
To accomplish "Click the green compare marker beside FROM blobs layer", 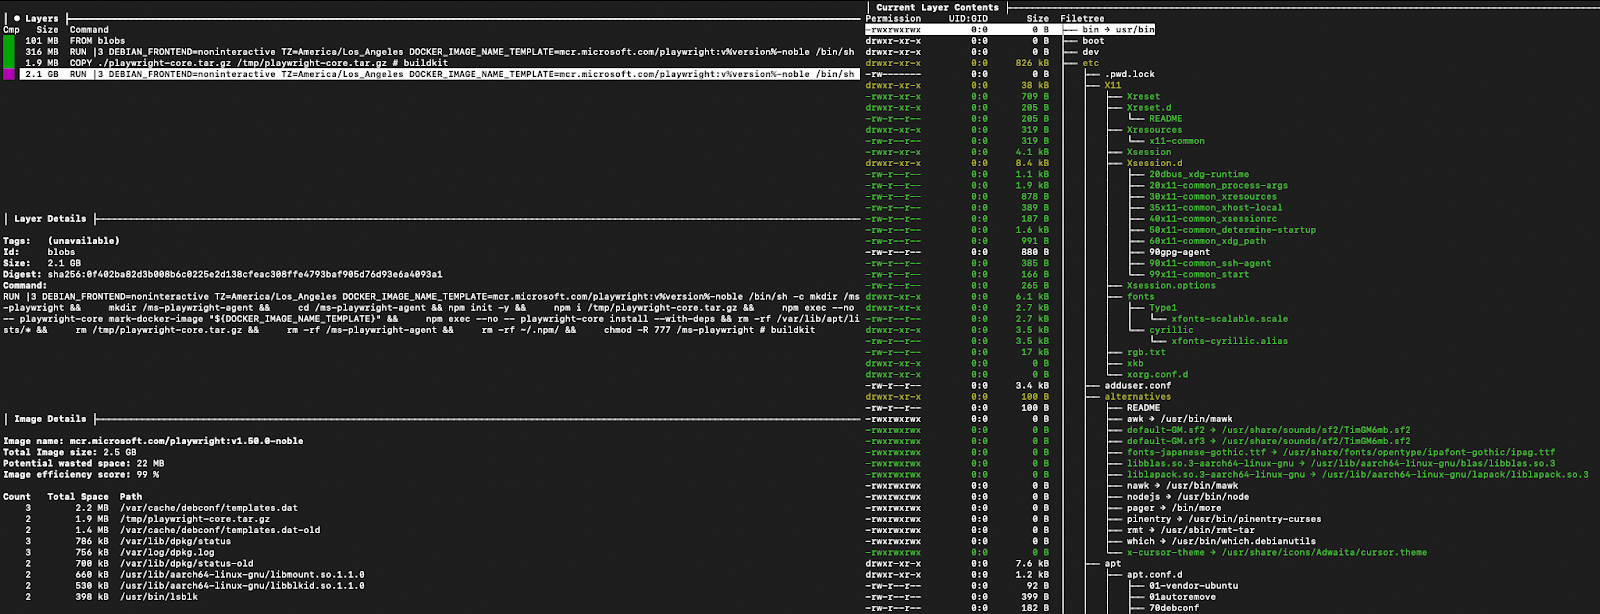I will 9,41.
